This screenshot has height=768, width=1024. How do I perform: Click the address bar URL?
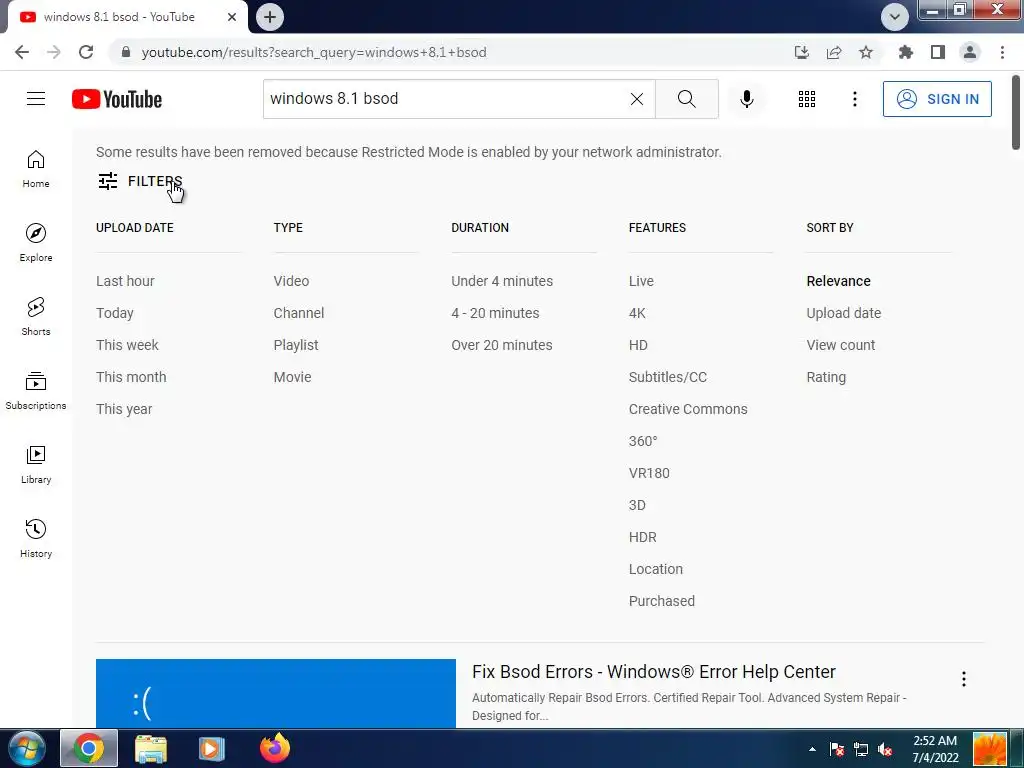[314, 52]
